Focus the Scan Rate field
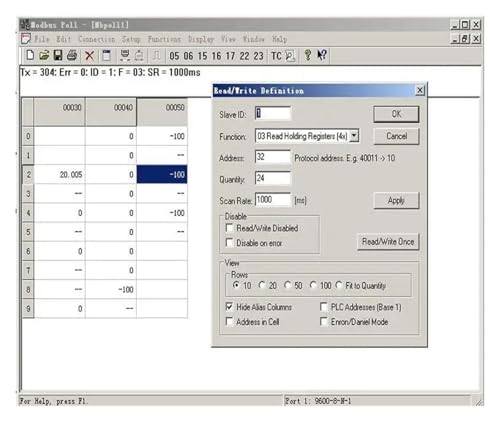This screenshot has width=500, height=422. tap(273, 200)
